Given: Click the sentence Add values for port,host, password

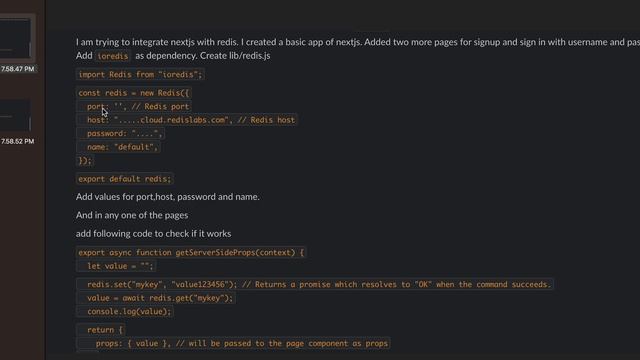Looking at the screenshot, I should (x=167, y=197).
